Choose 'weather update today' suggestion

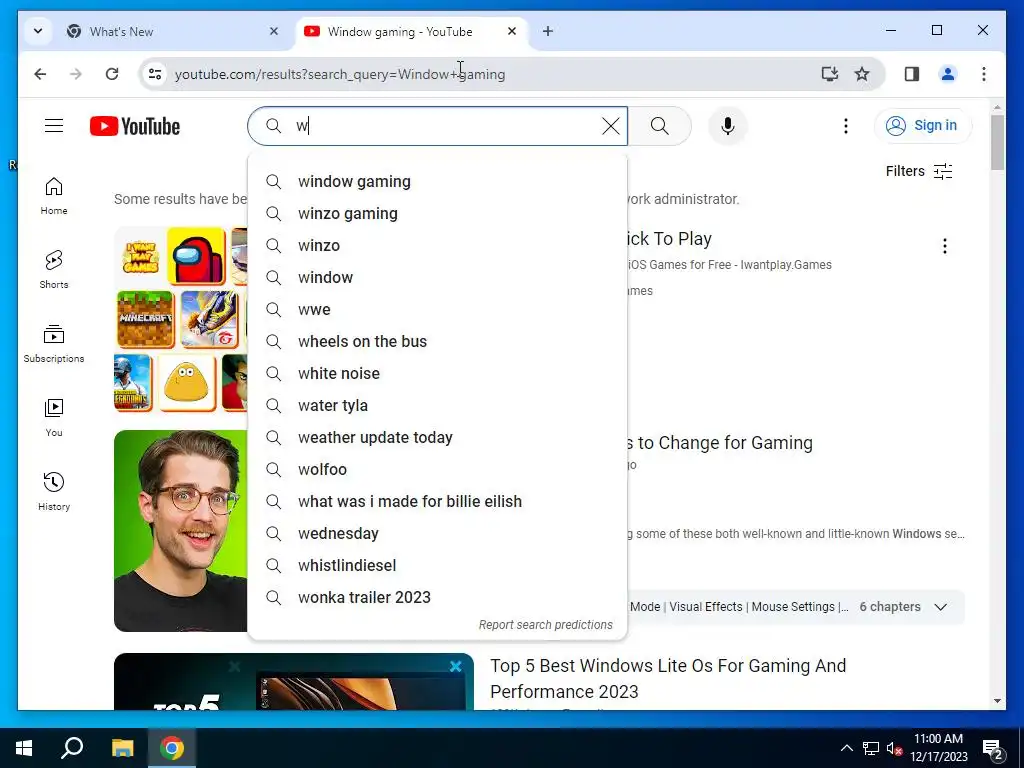coord(438,438)
